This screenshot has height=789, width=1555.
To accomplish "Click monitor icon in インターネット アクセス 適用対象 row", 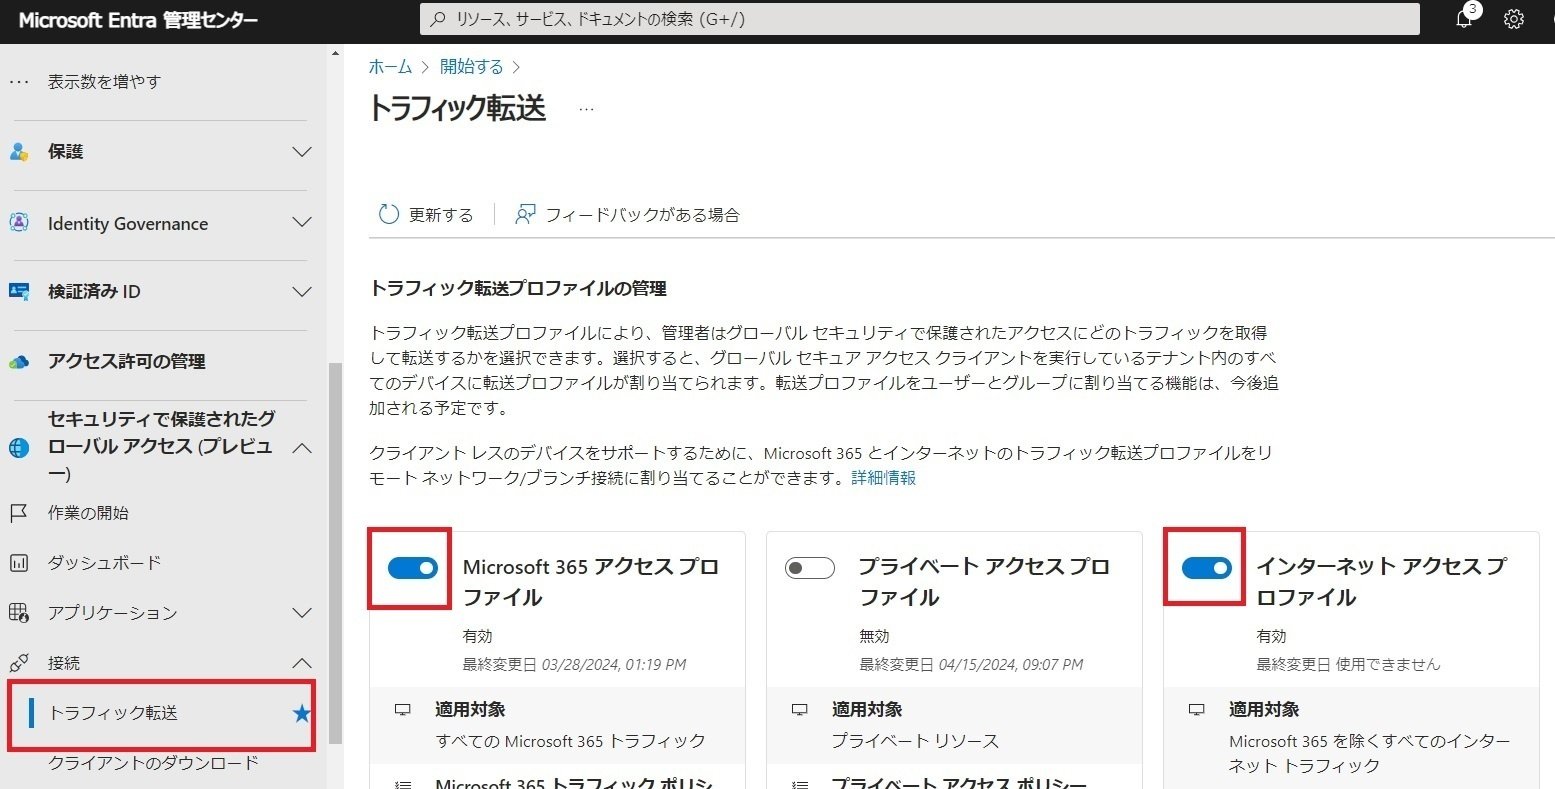I will pos(1196,709).
